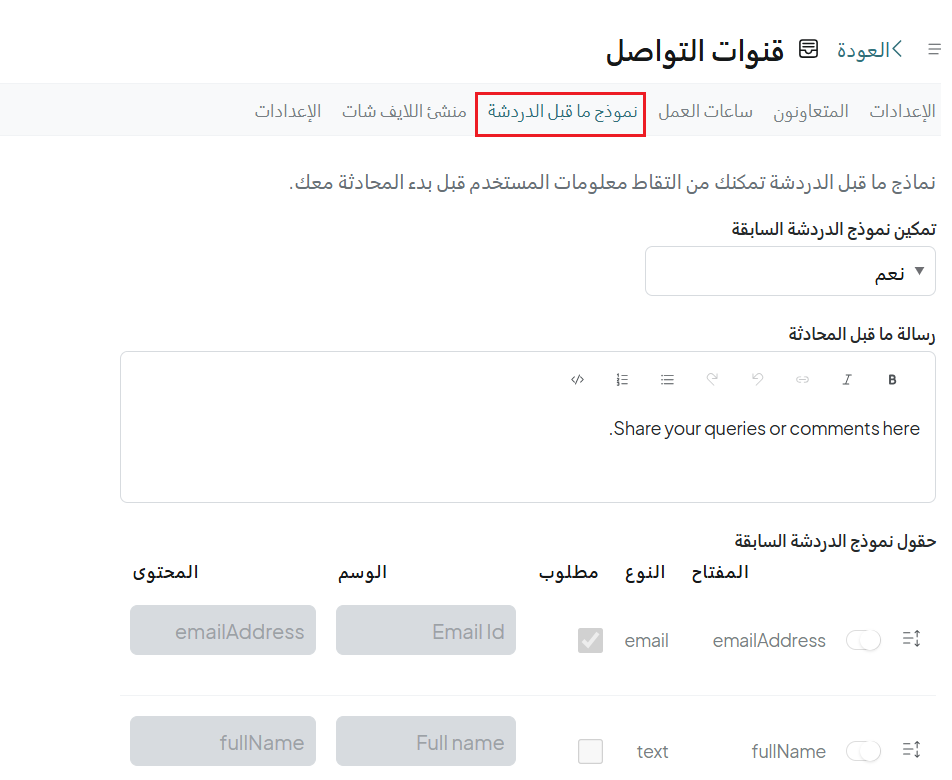Switch to the ساعات العمل tab
Image resolution: width=952 pixels, height=780 pixels.
pyautogui.click(x=705, y=111)
